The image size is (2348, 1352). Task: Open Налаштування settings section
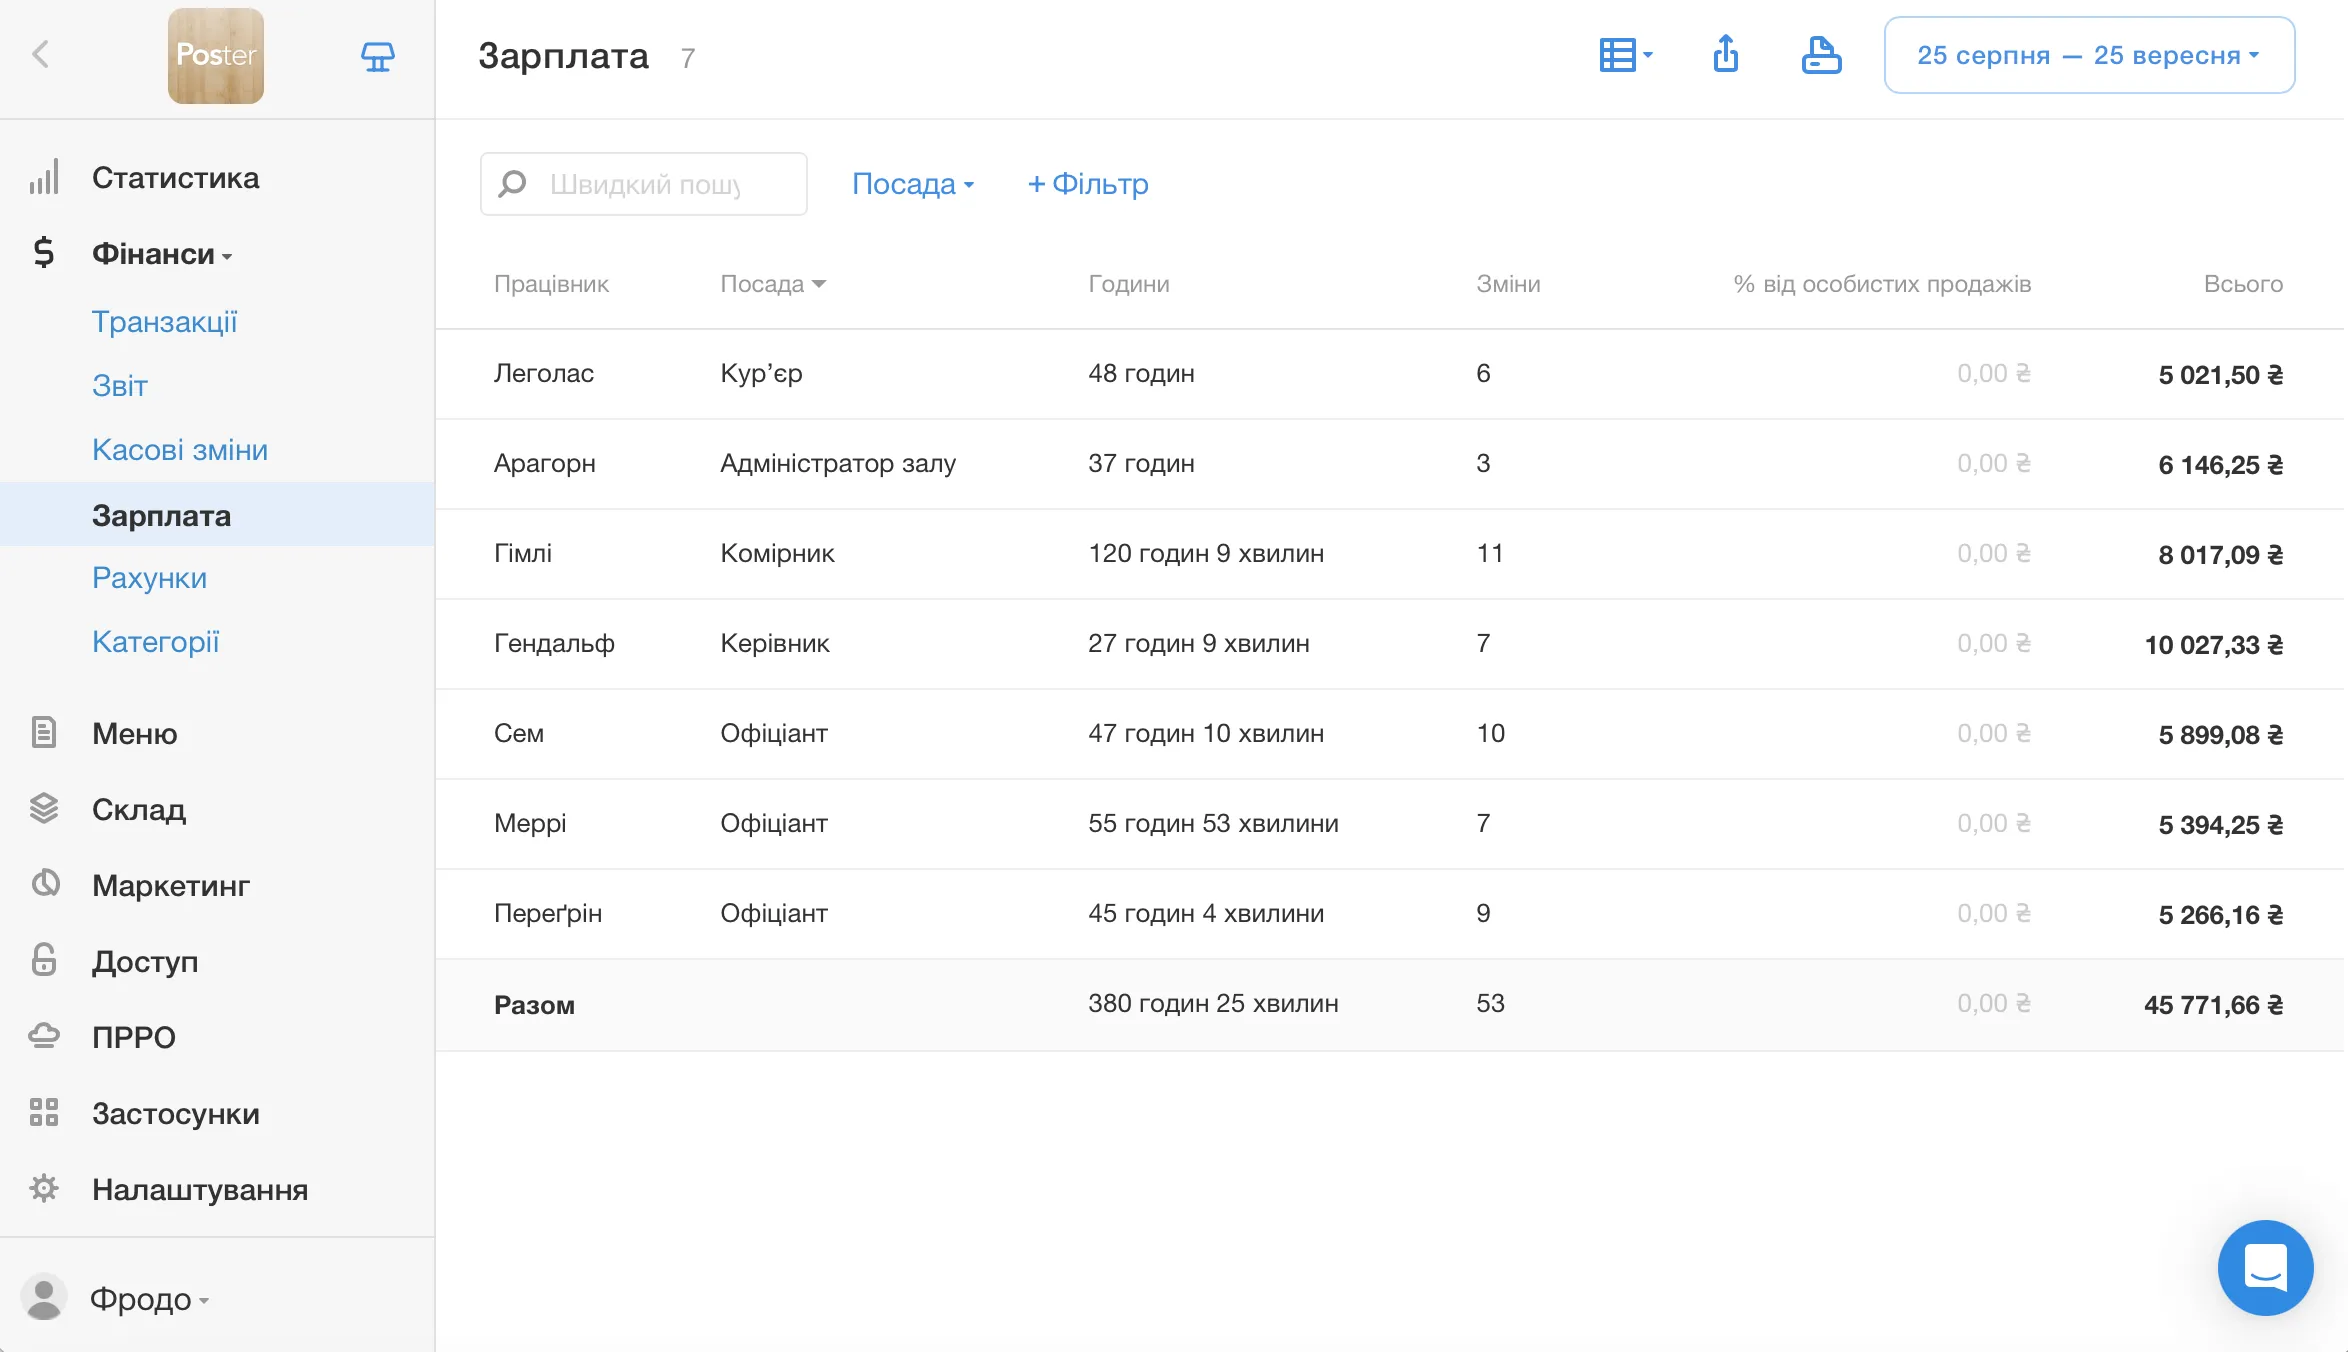point(199,1189)
